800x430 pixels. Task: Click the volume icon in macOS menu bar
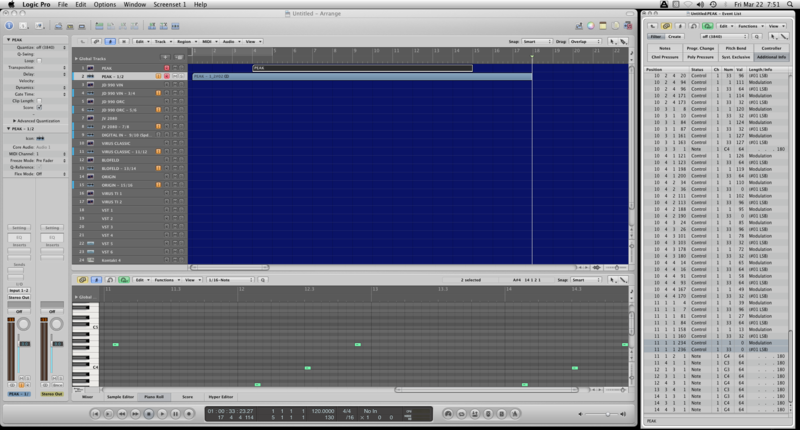[700, 4]
